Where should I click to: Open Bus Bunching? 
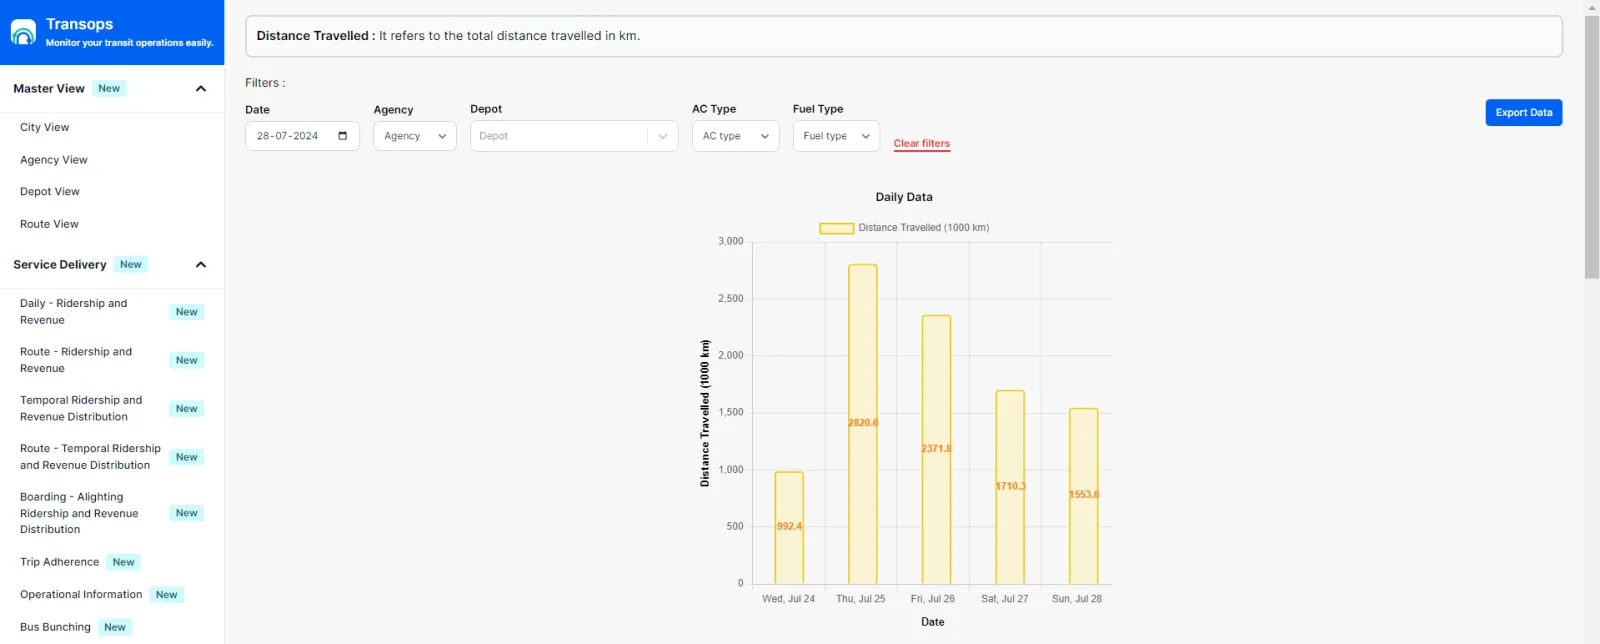point(55,627)
